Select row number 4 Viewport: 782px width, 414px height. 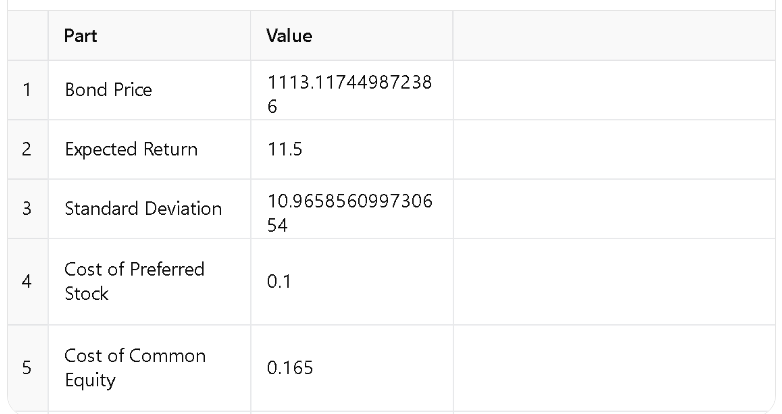(27, 281)
